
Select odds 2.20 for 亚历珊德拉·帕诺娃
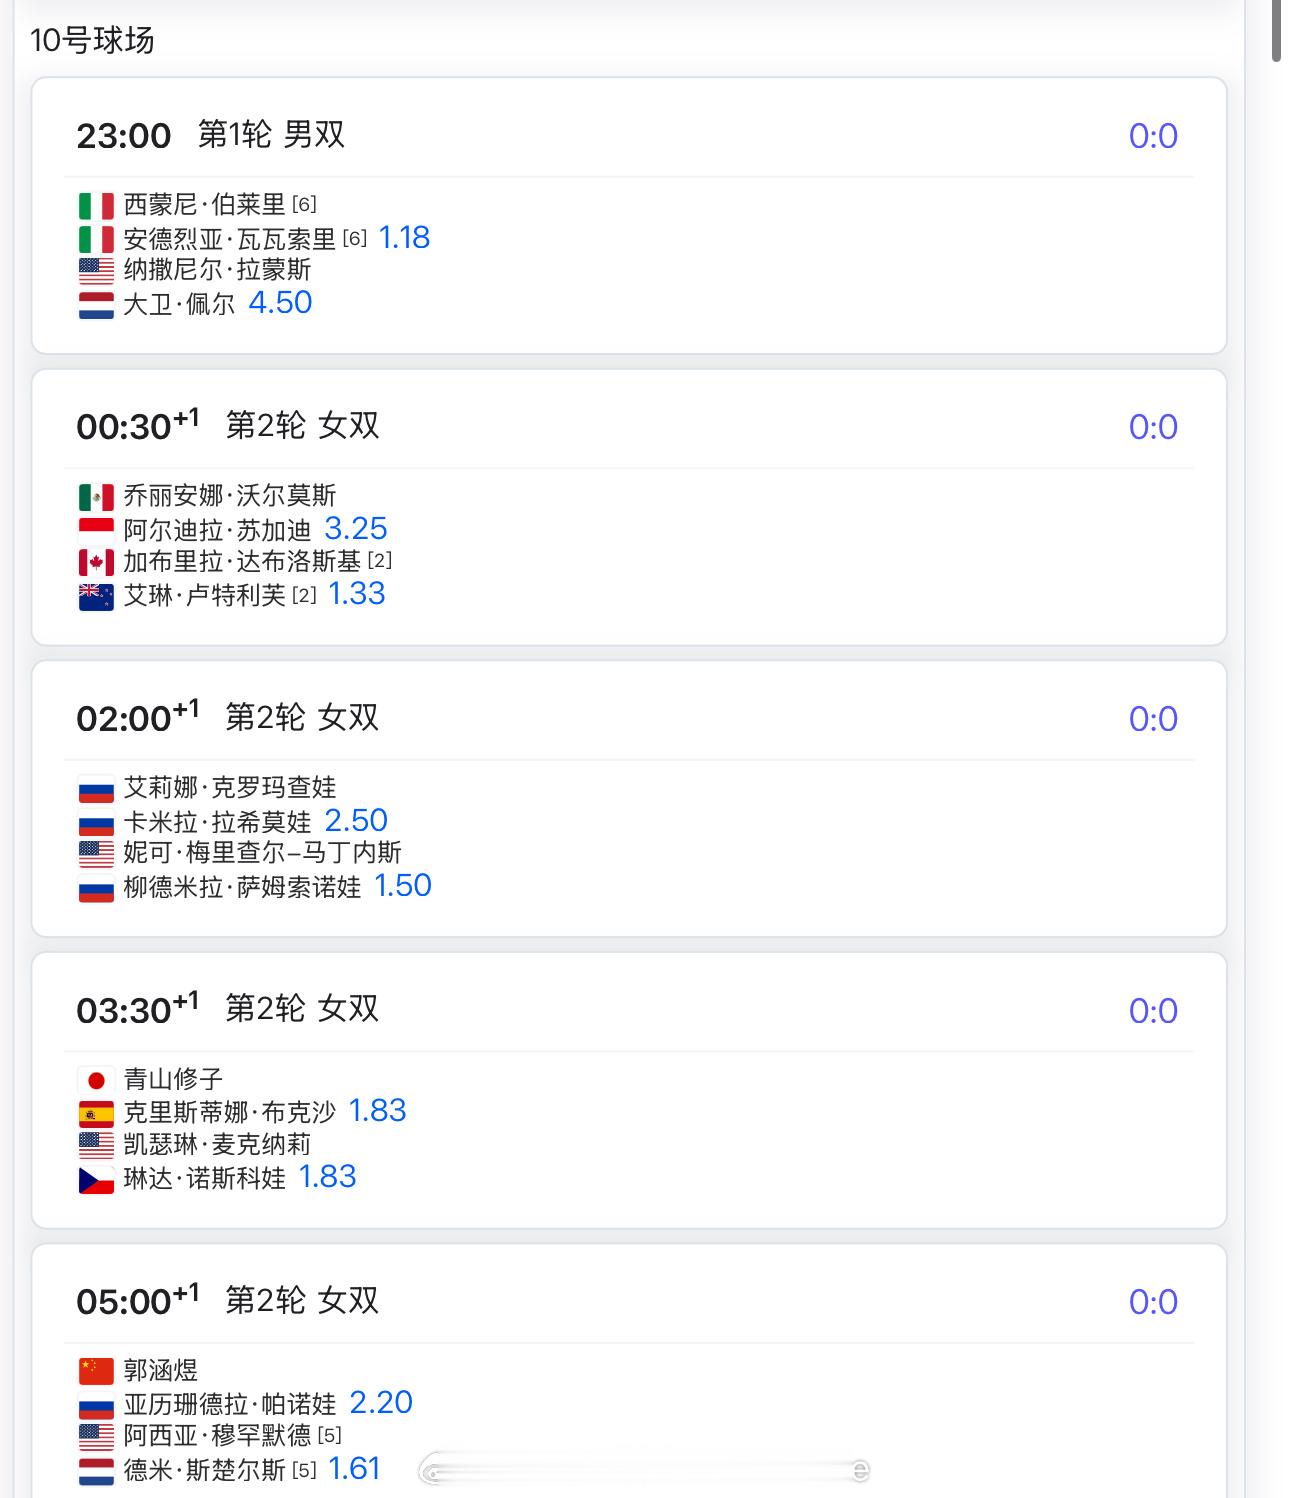381,1402
